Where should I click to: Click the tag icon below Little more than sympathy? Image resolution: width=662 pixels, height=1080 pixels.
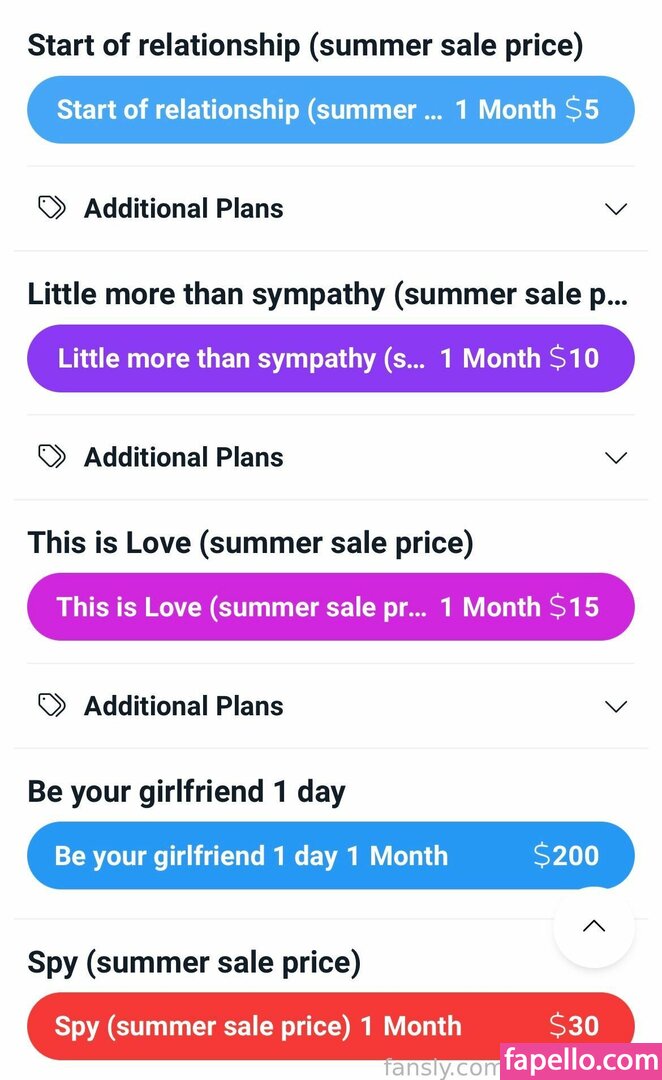pyautogui.click(x=51, y=457)
